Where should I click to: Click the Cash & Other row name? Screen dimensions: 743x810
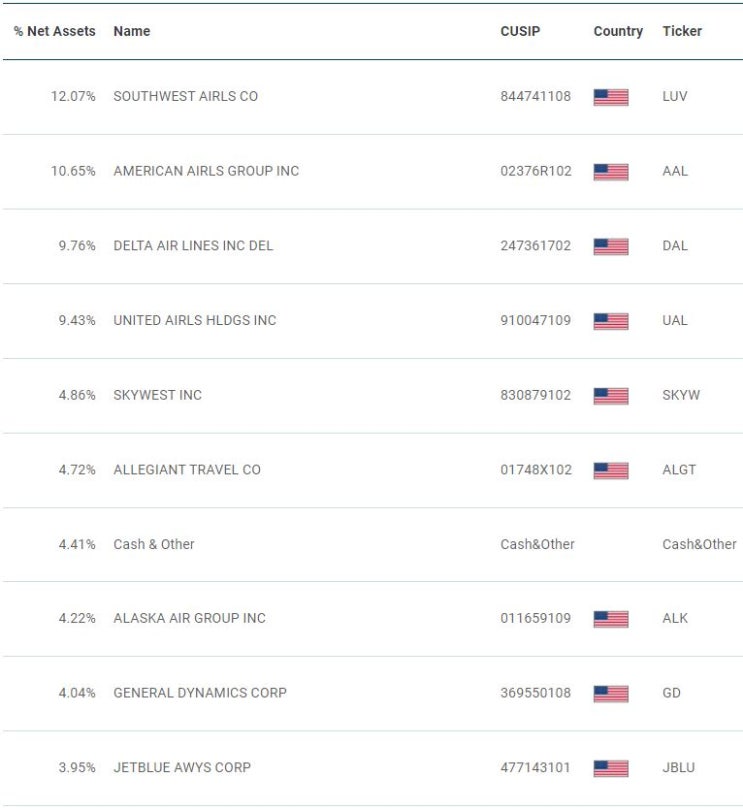(154, 544)
